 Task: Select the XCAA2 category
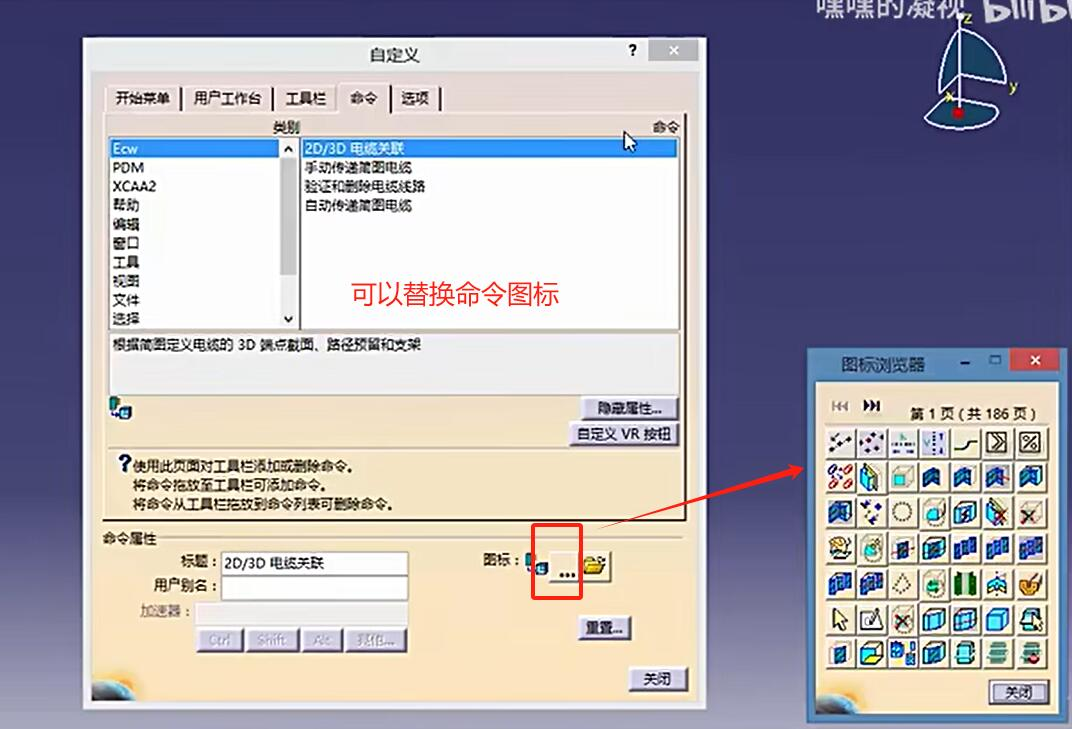pyautogui.click(x=194, y=186)
